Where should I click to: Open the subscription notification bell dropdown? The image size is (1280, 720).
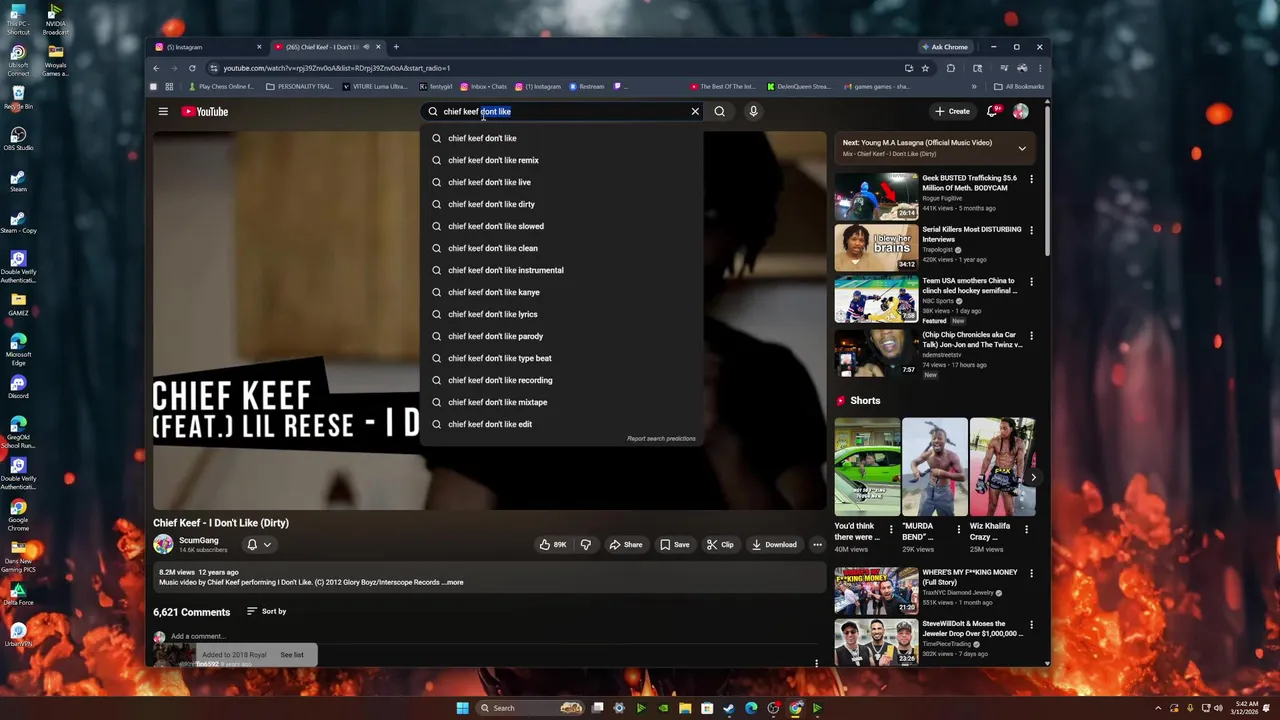(259, 544)
